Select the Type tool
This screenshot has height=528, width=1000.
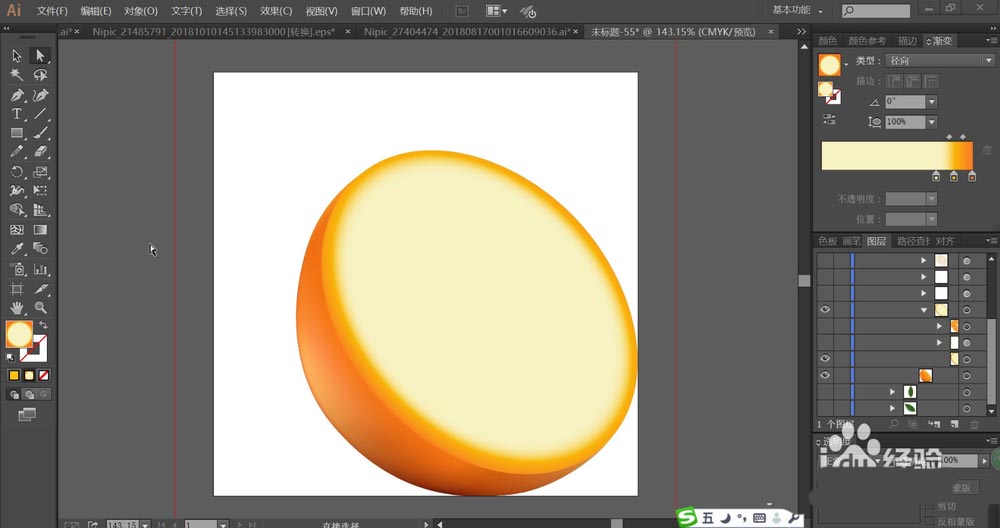click(17, 114)
